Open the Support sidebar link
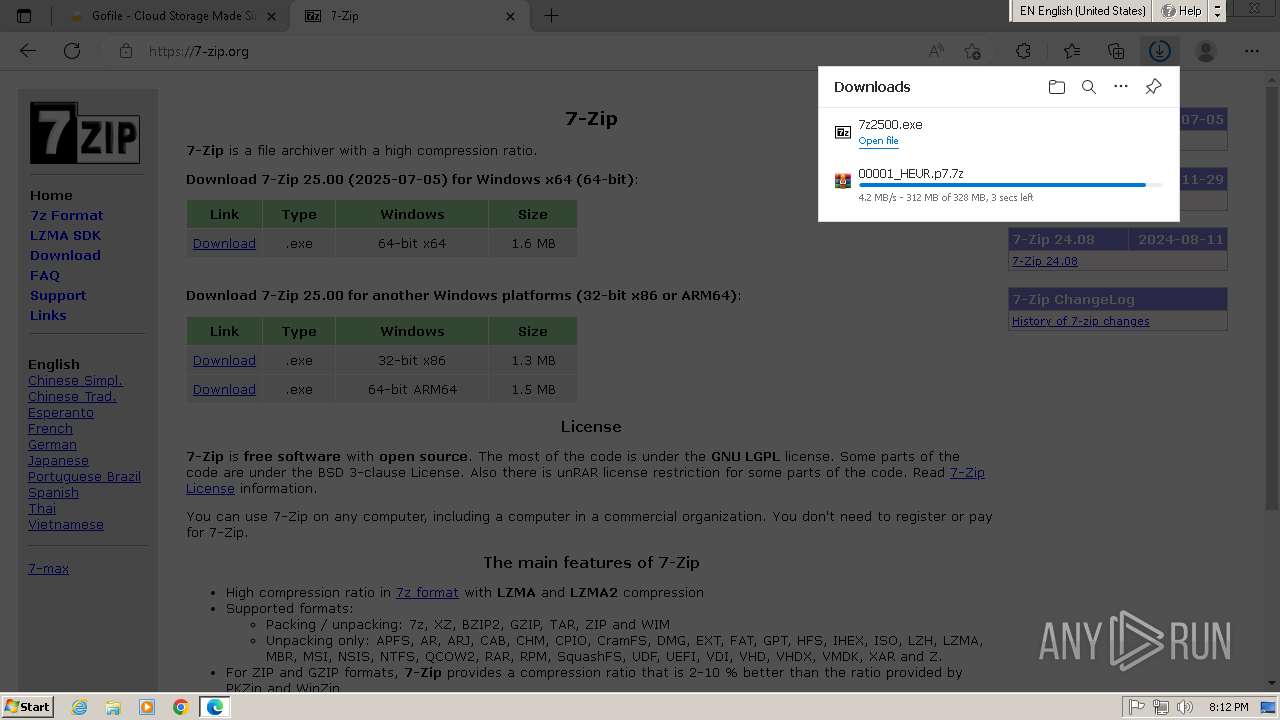1280x720 pixels. click(x=58, y=295)
